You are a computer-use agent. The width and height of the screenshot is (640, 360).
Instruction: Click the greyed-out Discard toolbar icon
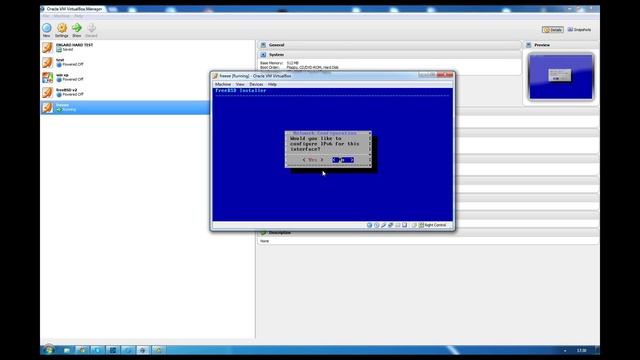91,28
